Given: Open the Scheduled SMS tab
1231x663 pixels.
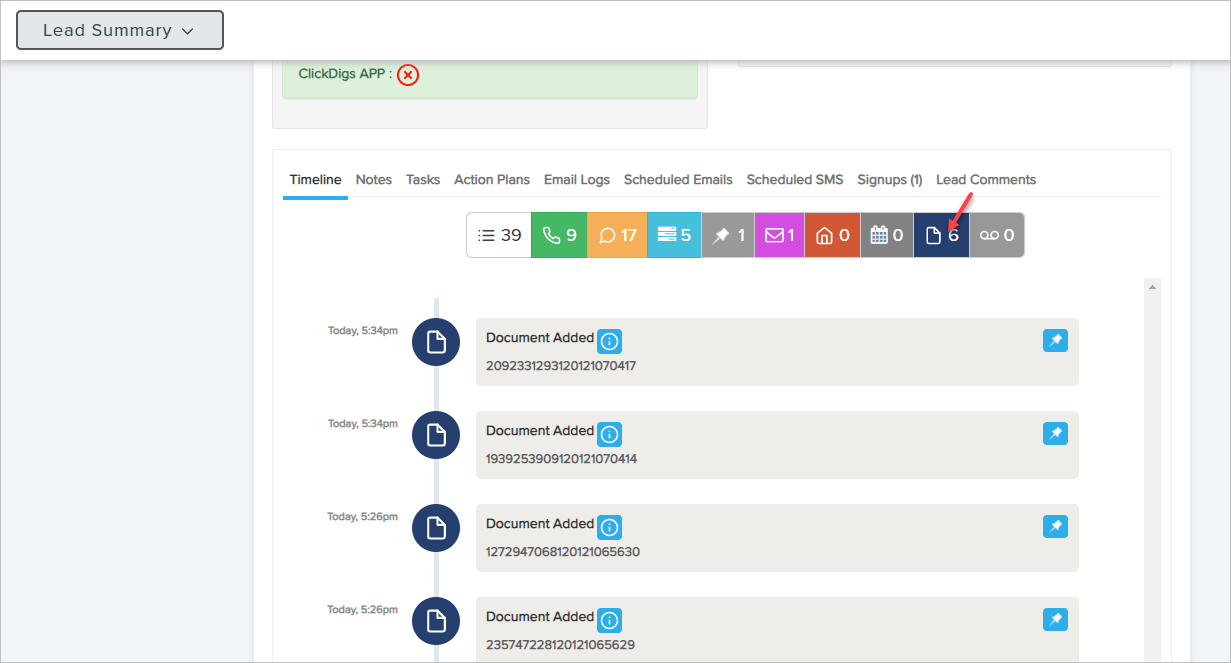Looking at the screenshot, I should pyautogui.click(x=794, y=180).
